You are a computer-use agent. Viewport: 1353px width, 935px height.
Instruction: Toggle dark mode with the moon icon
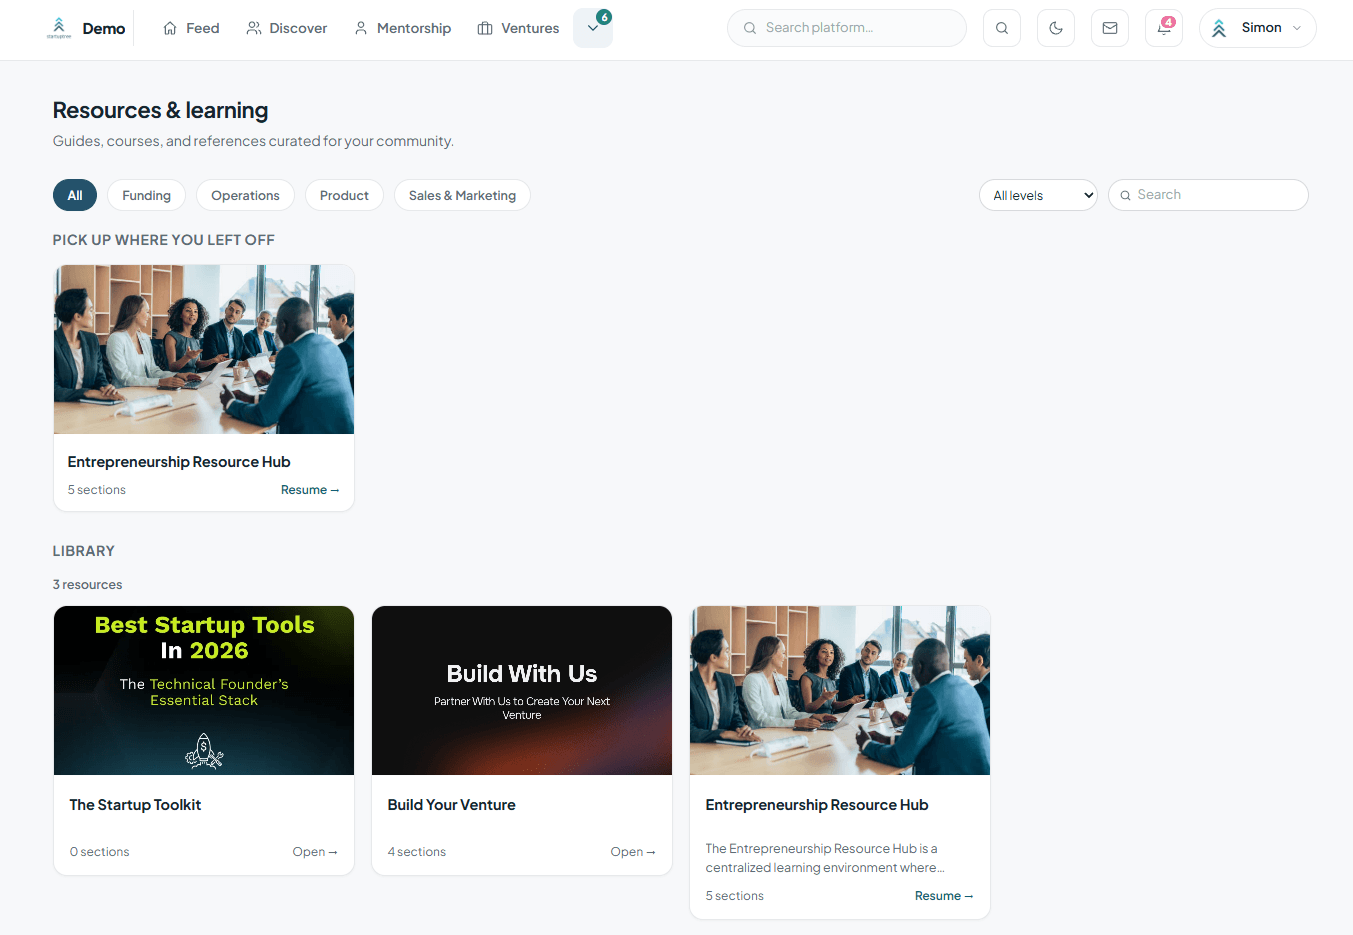1056,28
